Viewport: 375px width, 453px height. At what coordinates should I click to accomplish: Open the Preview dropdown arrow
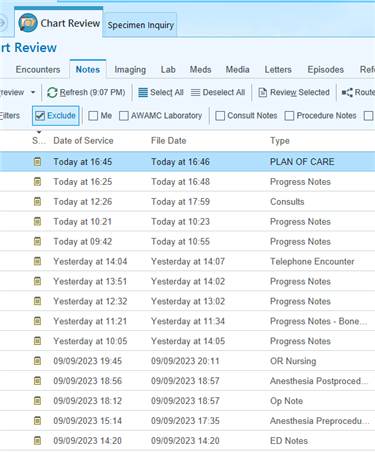tap(33, 92)
